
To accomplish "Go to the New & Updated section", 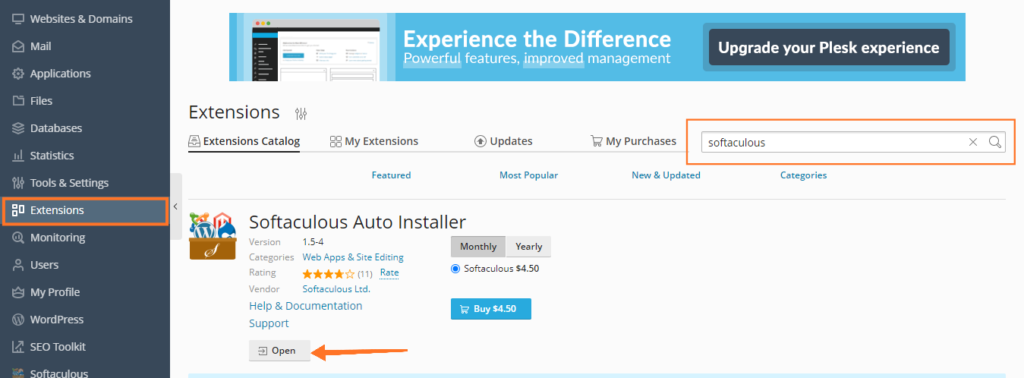I will [x=665, y=175].
